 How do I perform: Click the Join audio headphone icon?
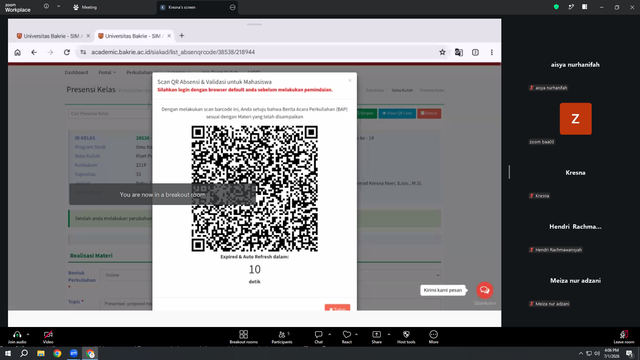[17, 334]
